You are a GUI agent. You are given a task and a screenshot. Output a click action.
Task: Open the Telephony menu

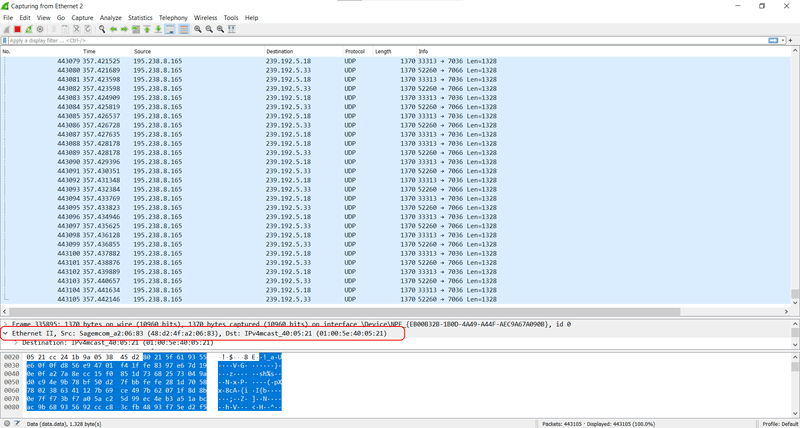coord(173,17)
